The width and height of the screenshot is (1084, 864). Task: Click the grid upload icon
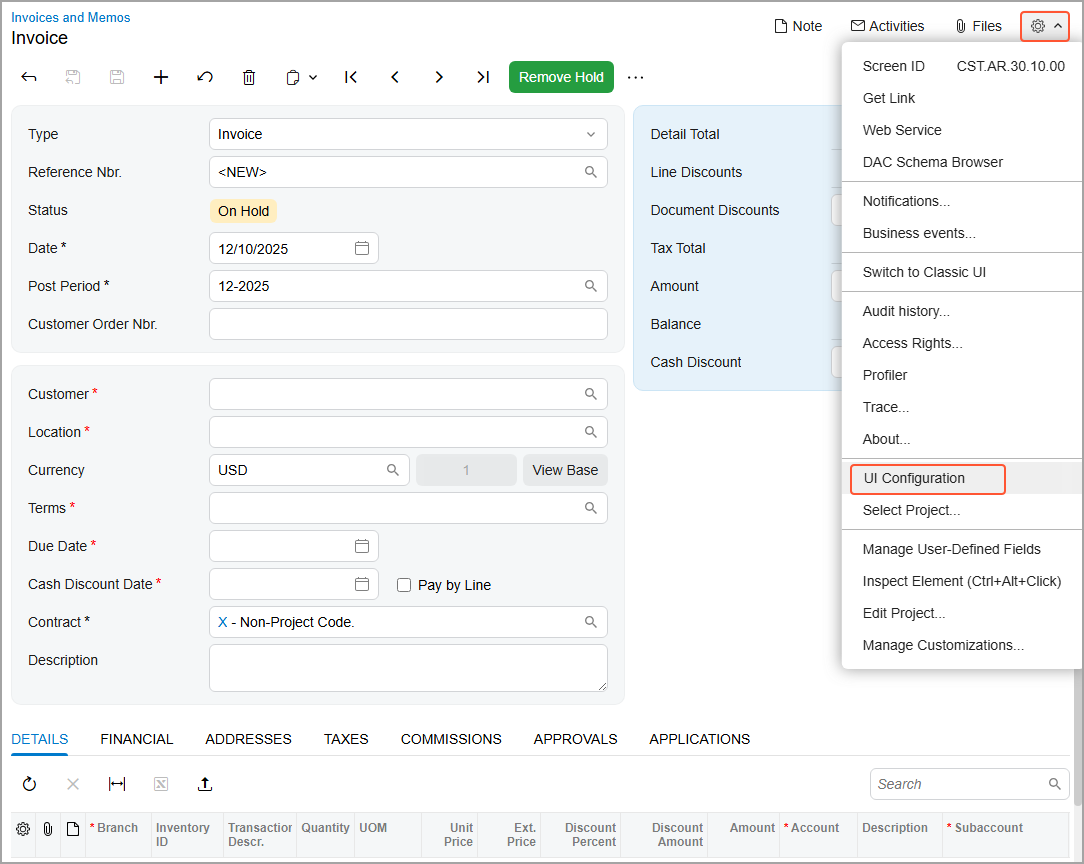coord(205,784)
